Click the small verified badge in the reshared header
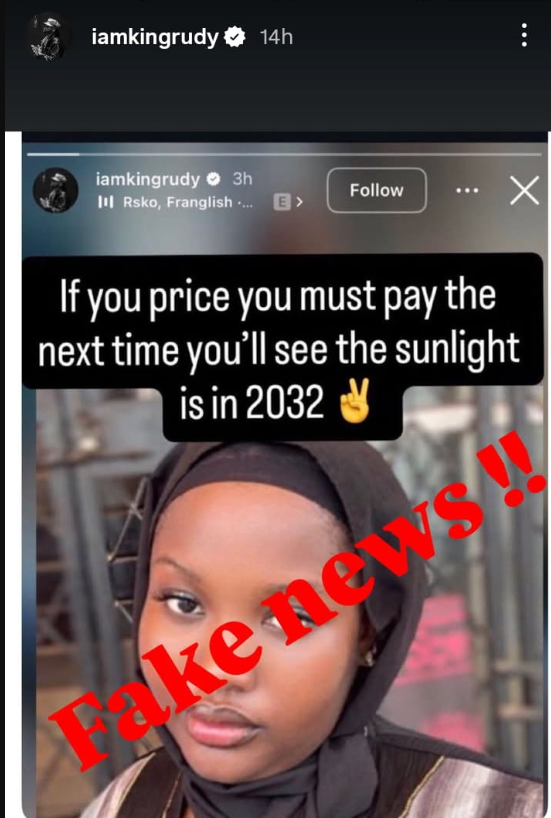The image size is (551, 818). pyautogui.click(x=213, y=179)
